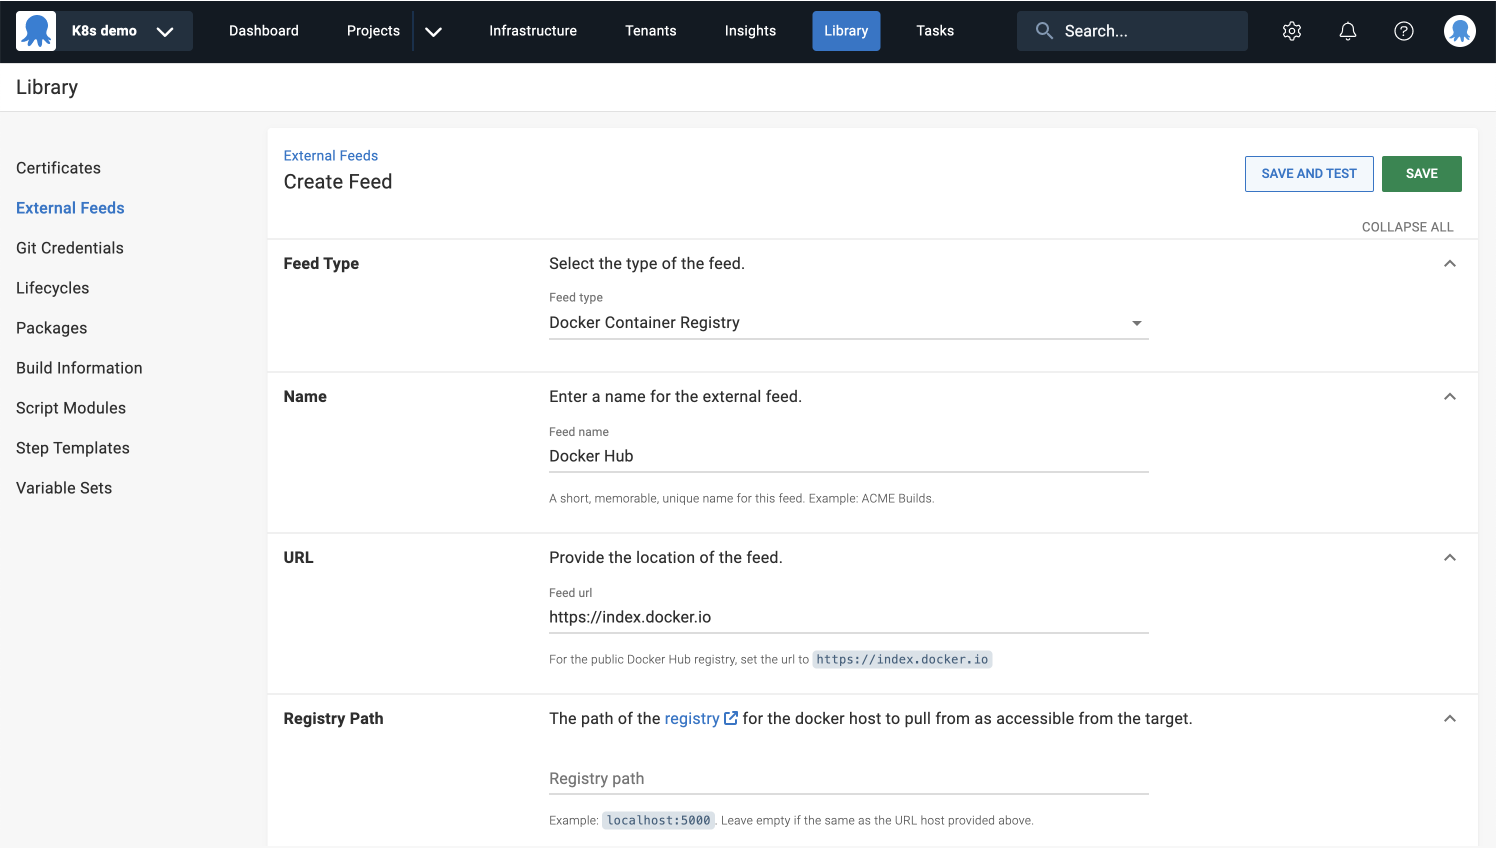This screenshot has height=848, width=1496.
Task: Navigate to the Insights menu item
Action: [x=750, y=31]
